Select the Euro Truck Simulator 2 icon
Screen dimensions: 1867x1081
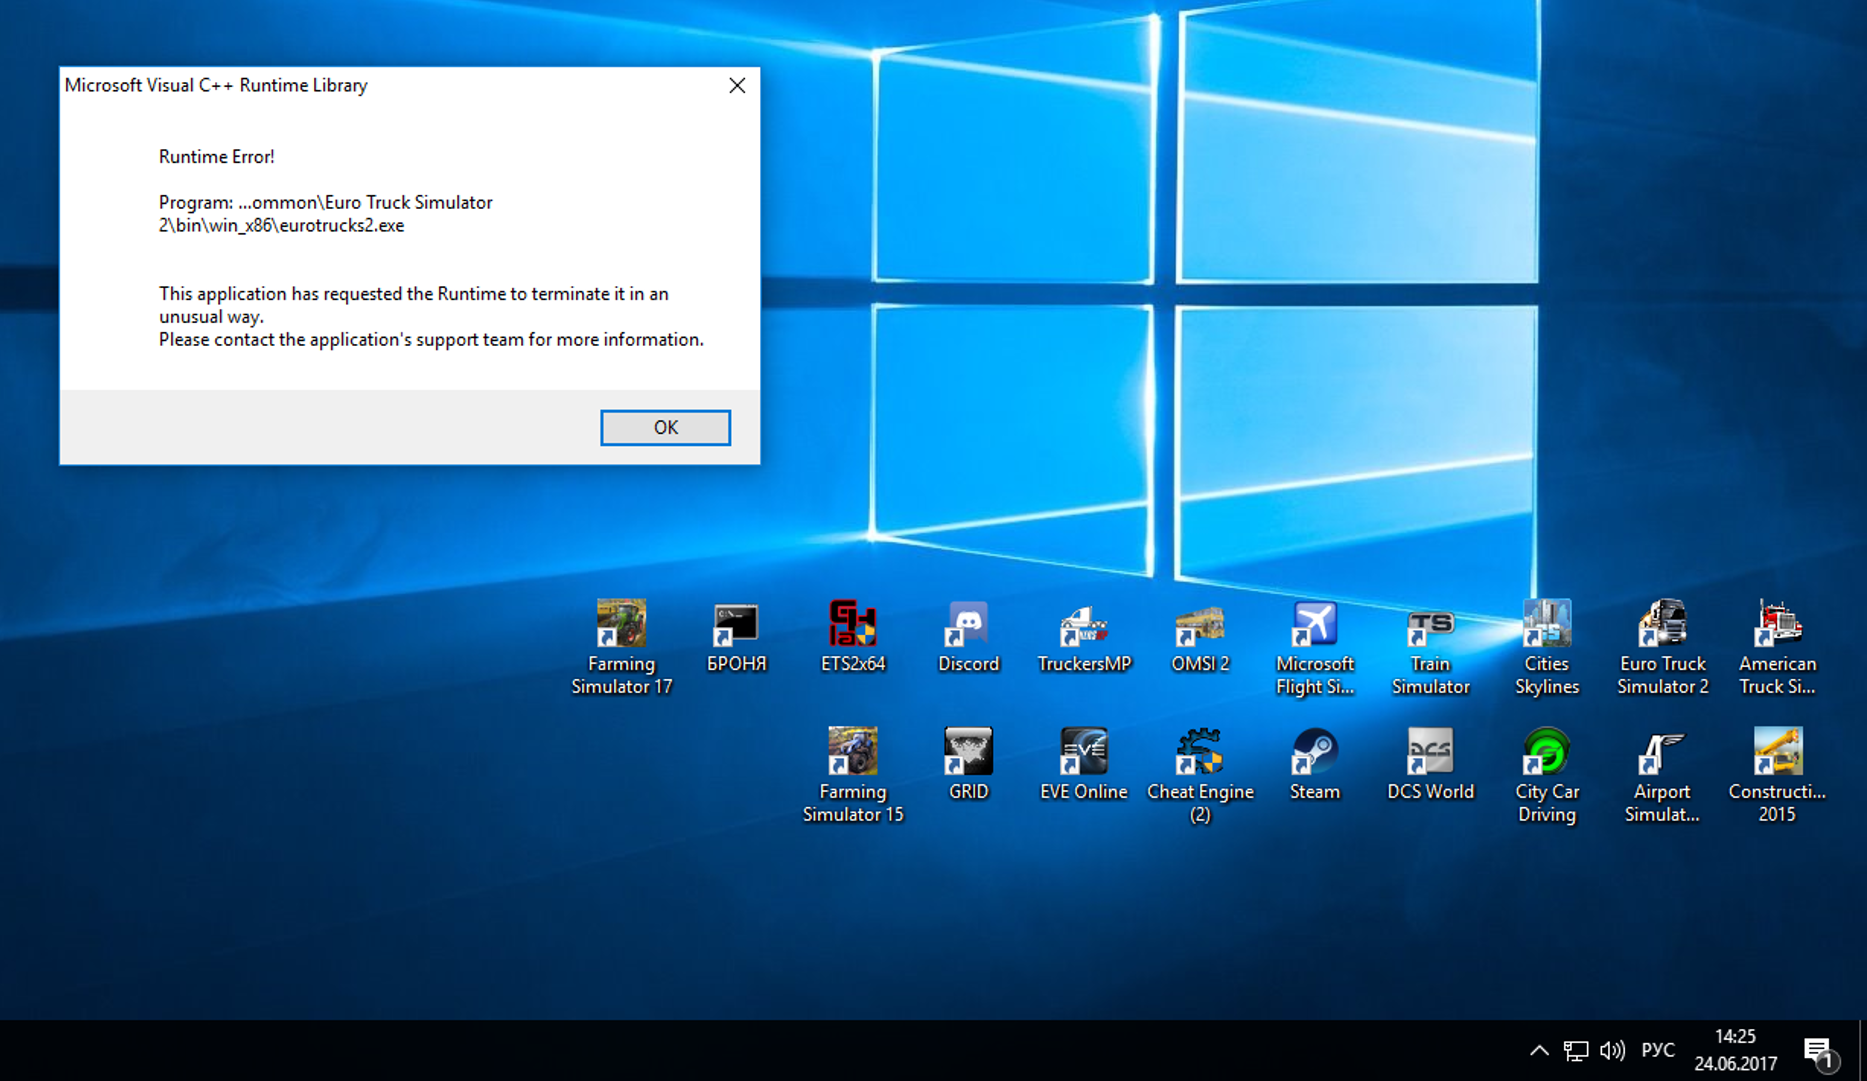[x=1663, y=647]
